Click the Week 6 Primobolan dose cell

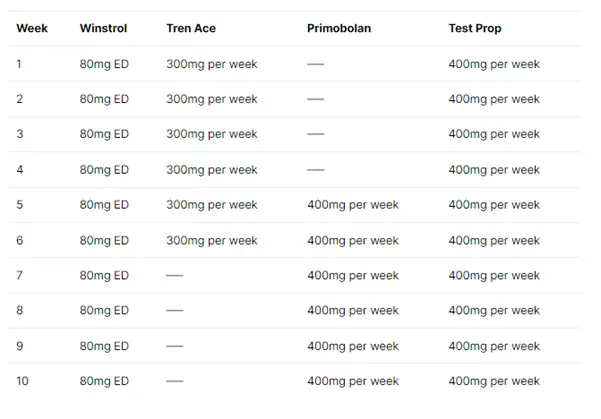pyautogui.click(x=352, y=240)
